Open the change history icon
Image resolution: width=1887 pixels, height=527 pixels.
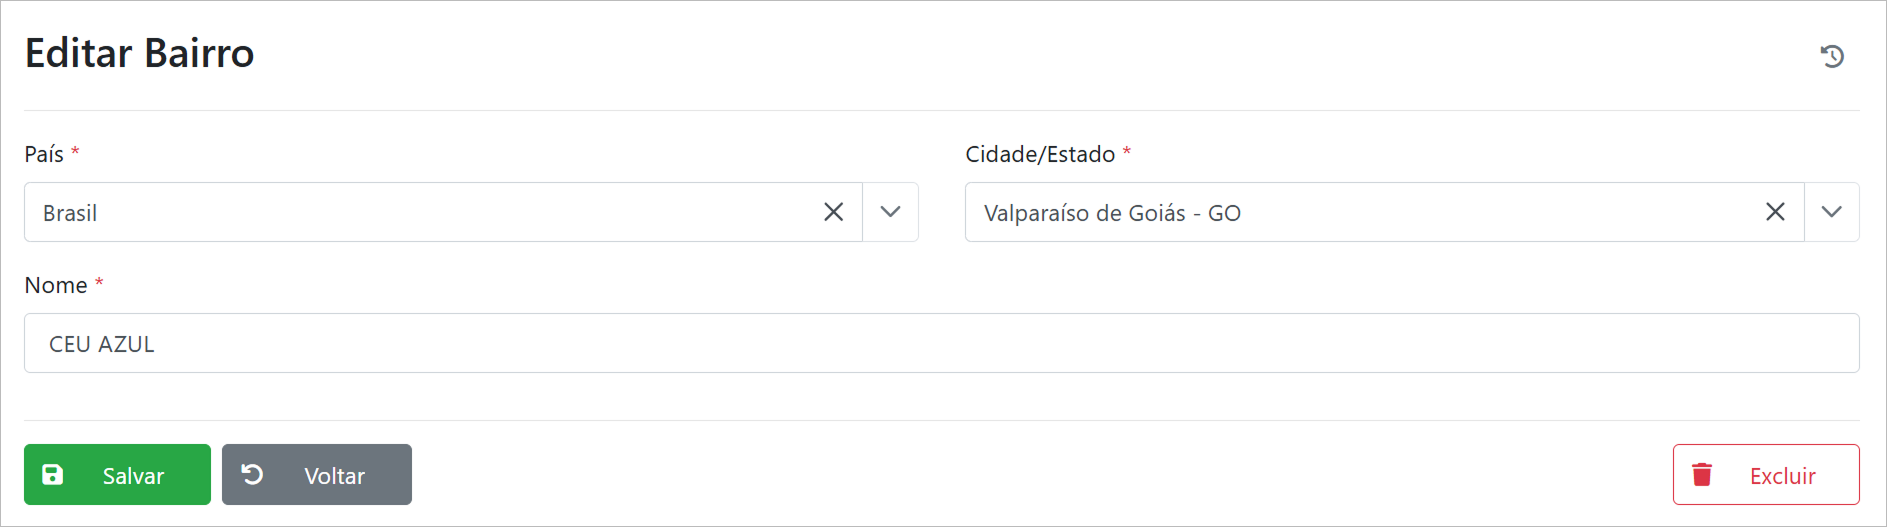coord(1832,56)
